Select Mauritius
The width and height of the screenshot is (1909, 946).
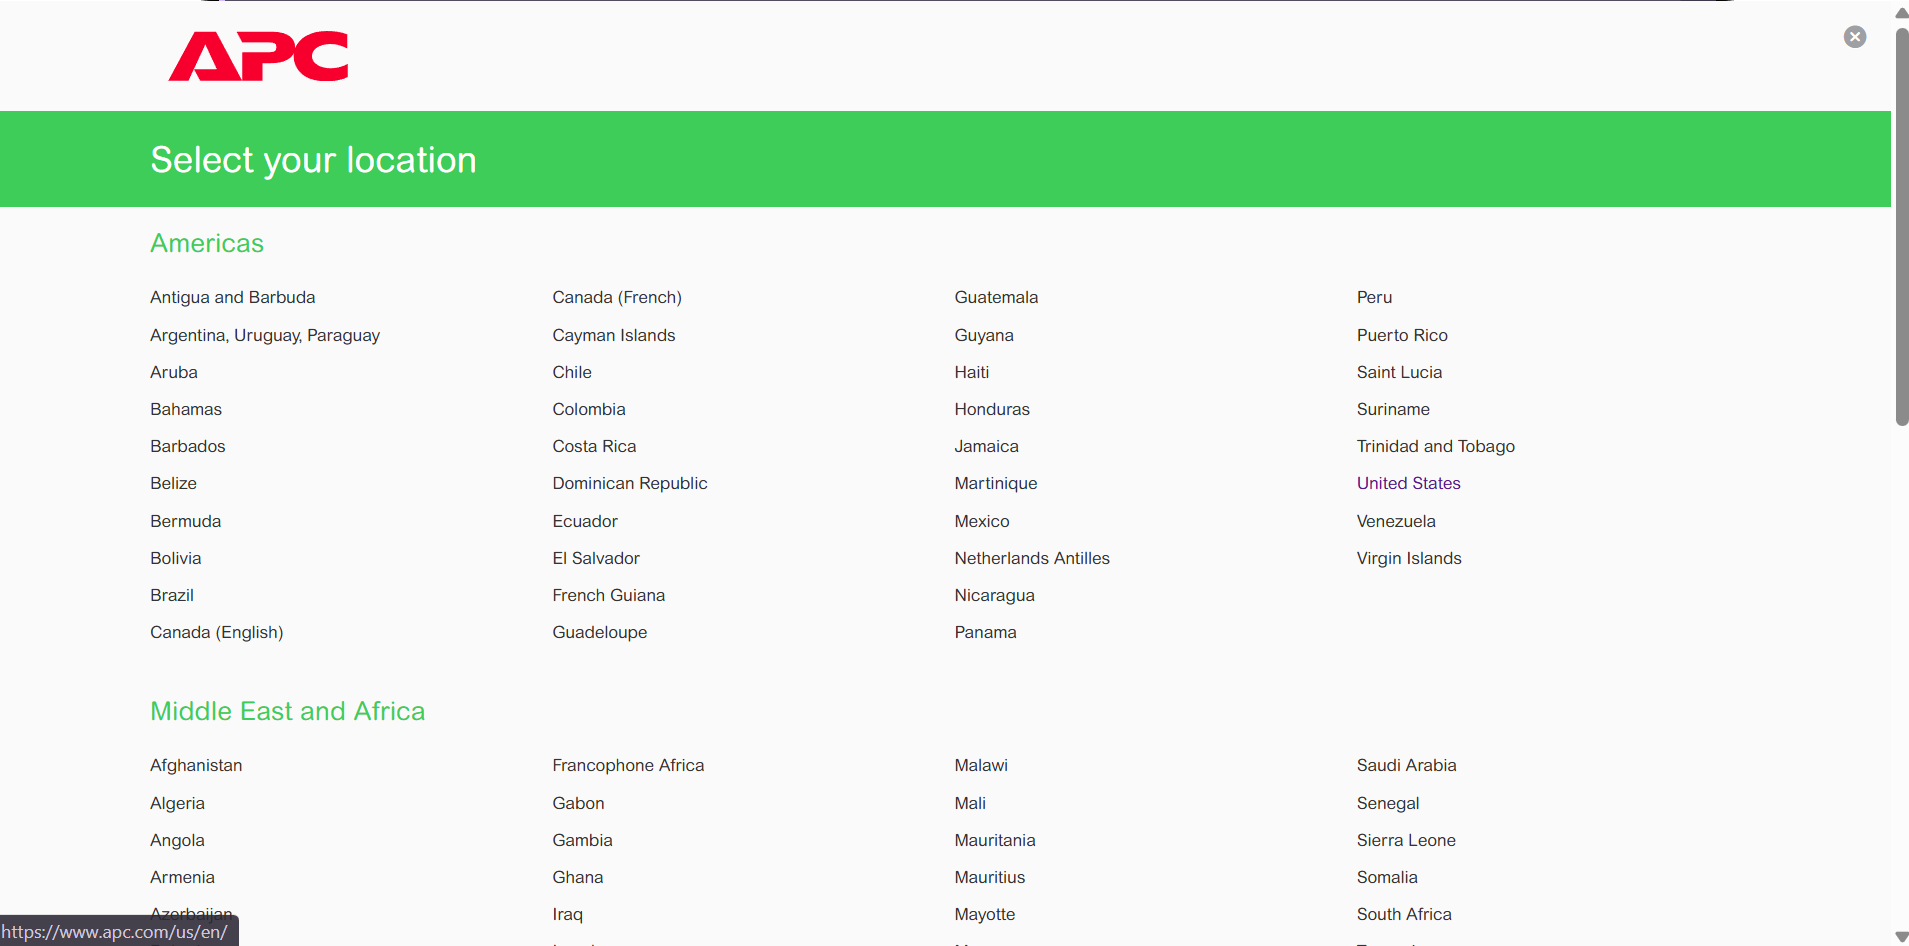pos(990,877)
